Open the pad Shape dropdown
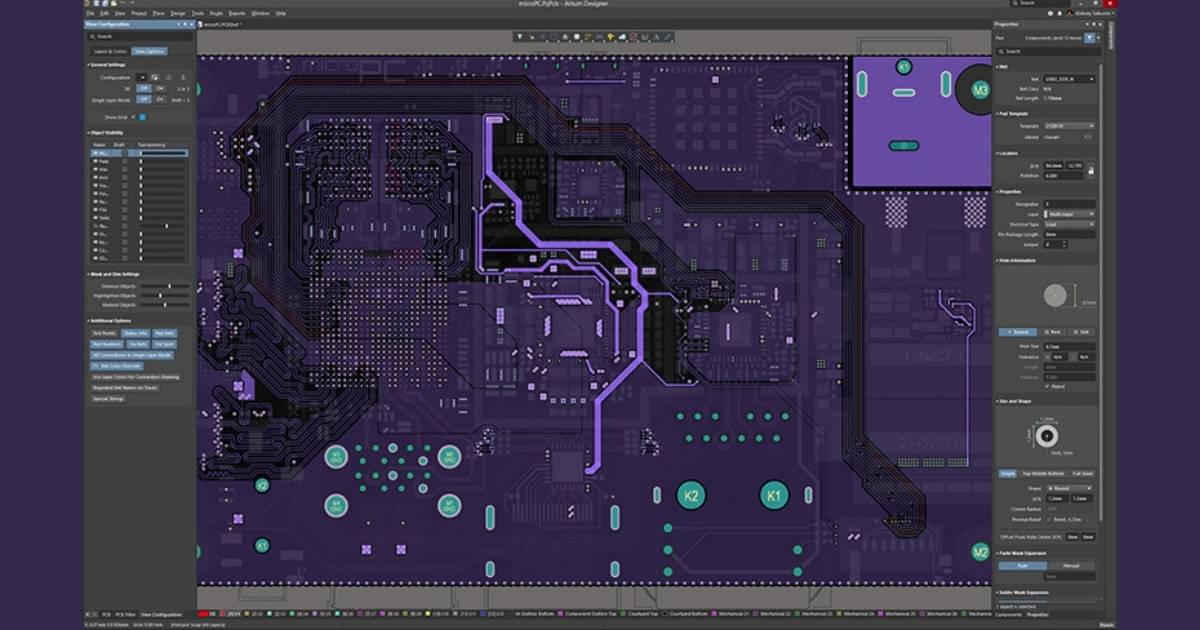The image size is (1200, 630). tap(1069, 488)
